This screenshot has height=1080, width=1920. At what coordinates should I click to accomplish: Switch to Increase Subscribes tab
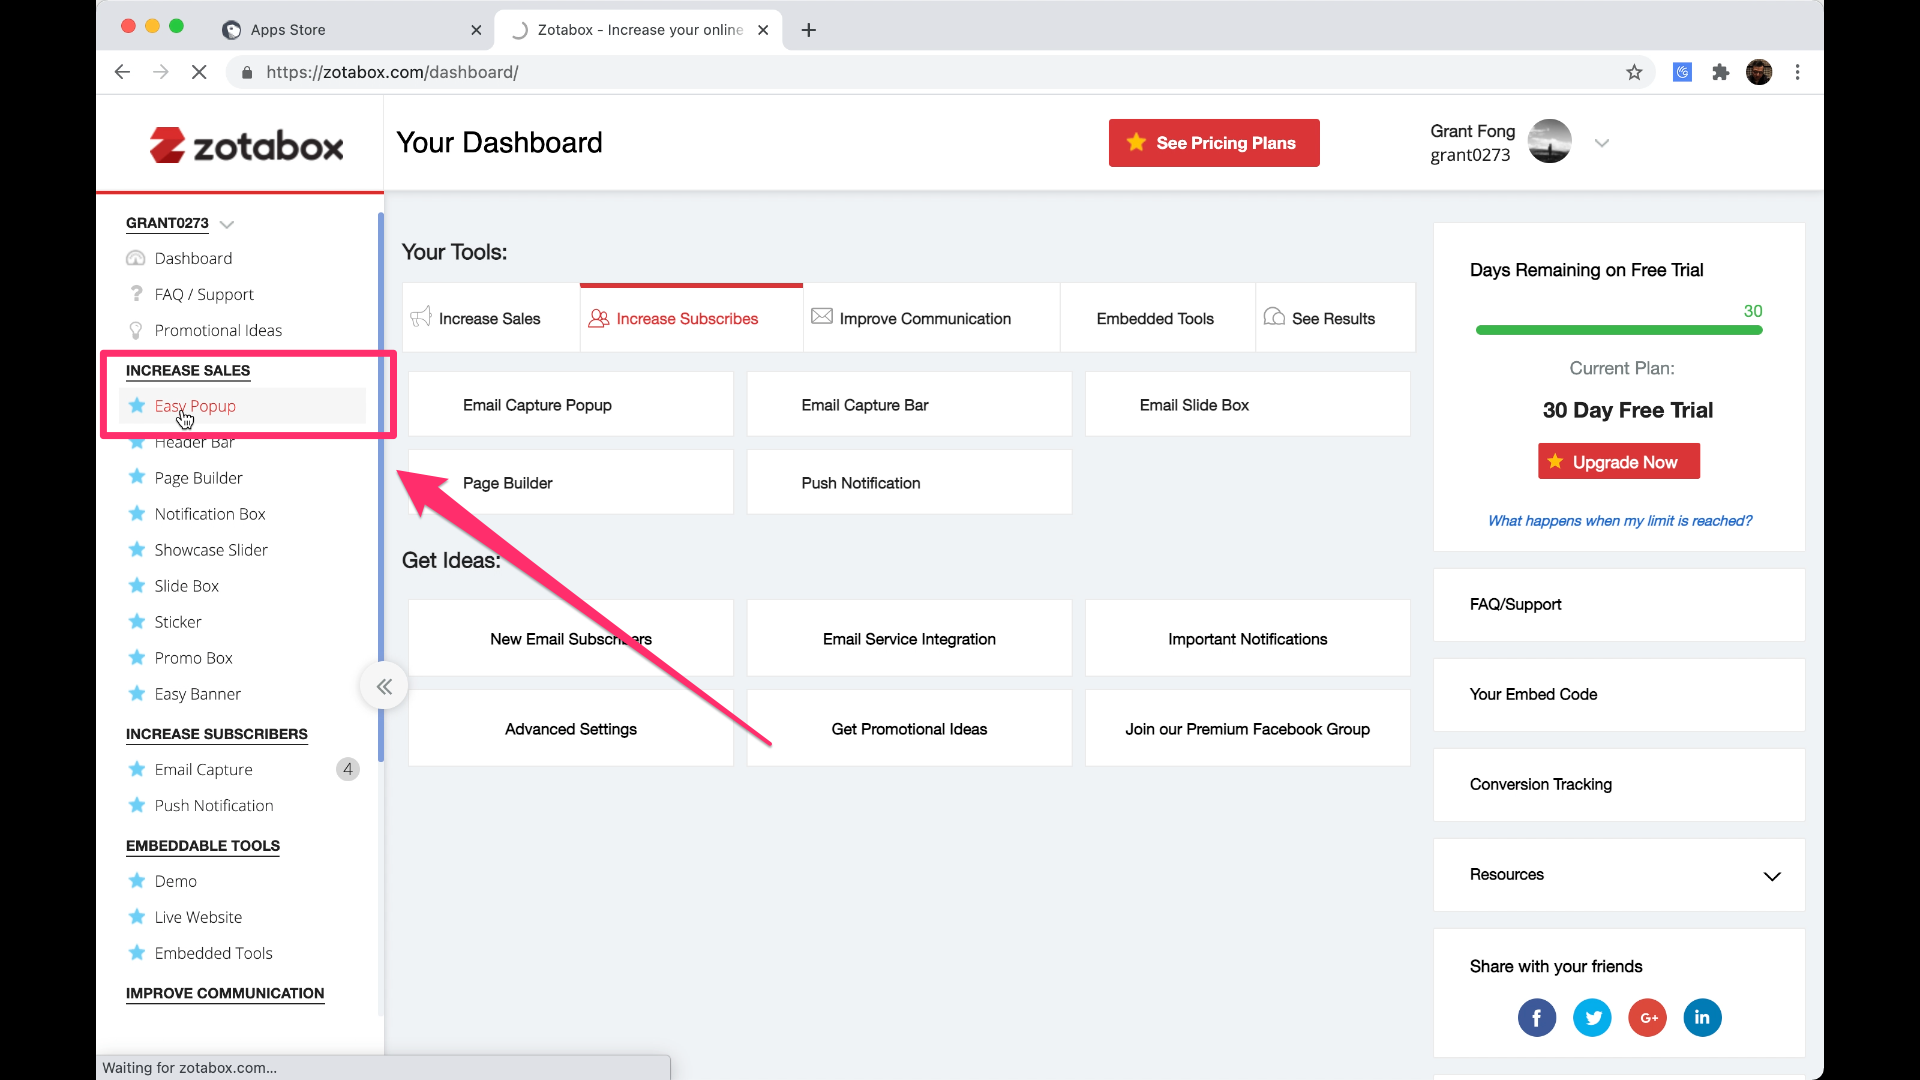coord(691,318)
